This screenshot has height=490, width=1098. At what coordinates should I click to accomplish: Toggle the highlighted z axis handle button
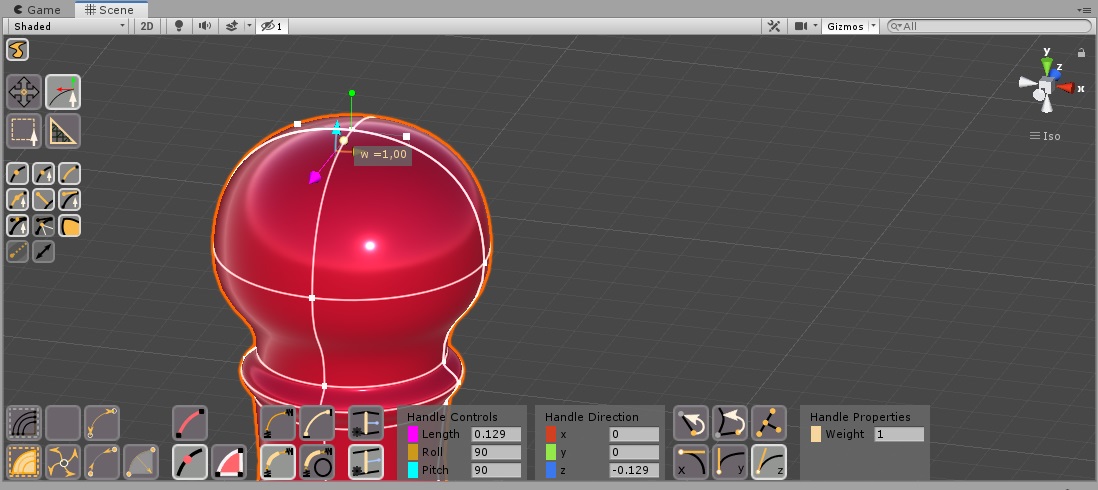click(x=769, y=462)
